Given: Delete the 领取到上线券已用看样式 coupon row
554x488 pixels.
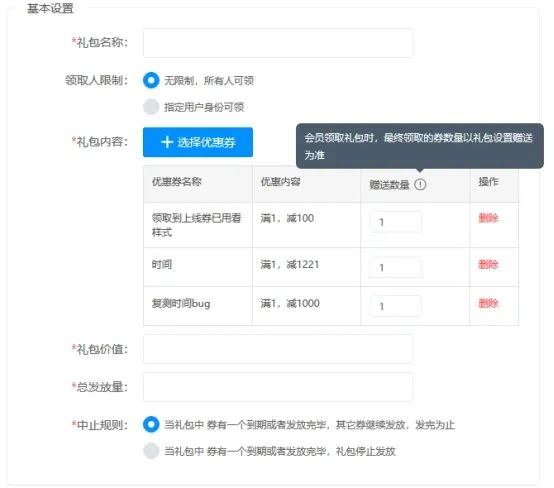Looking at the screenshot, I should pyautogui.click(x=488, y=218).
